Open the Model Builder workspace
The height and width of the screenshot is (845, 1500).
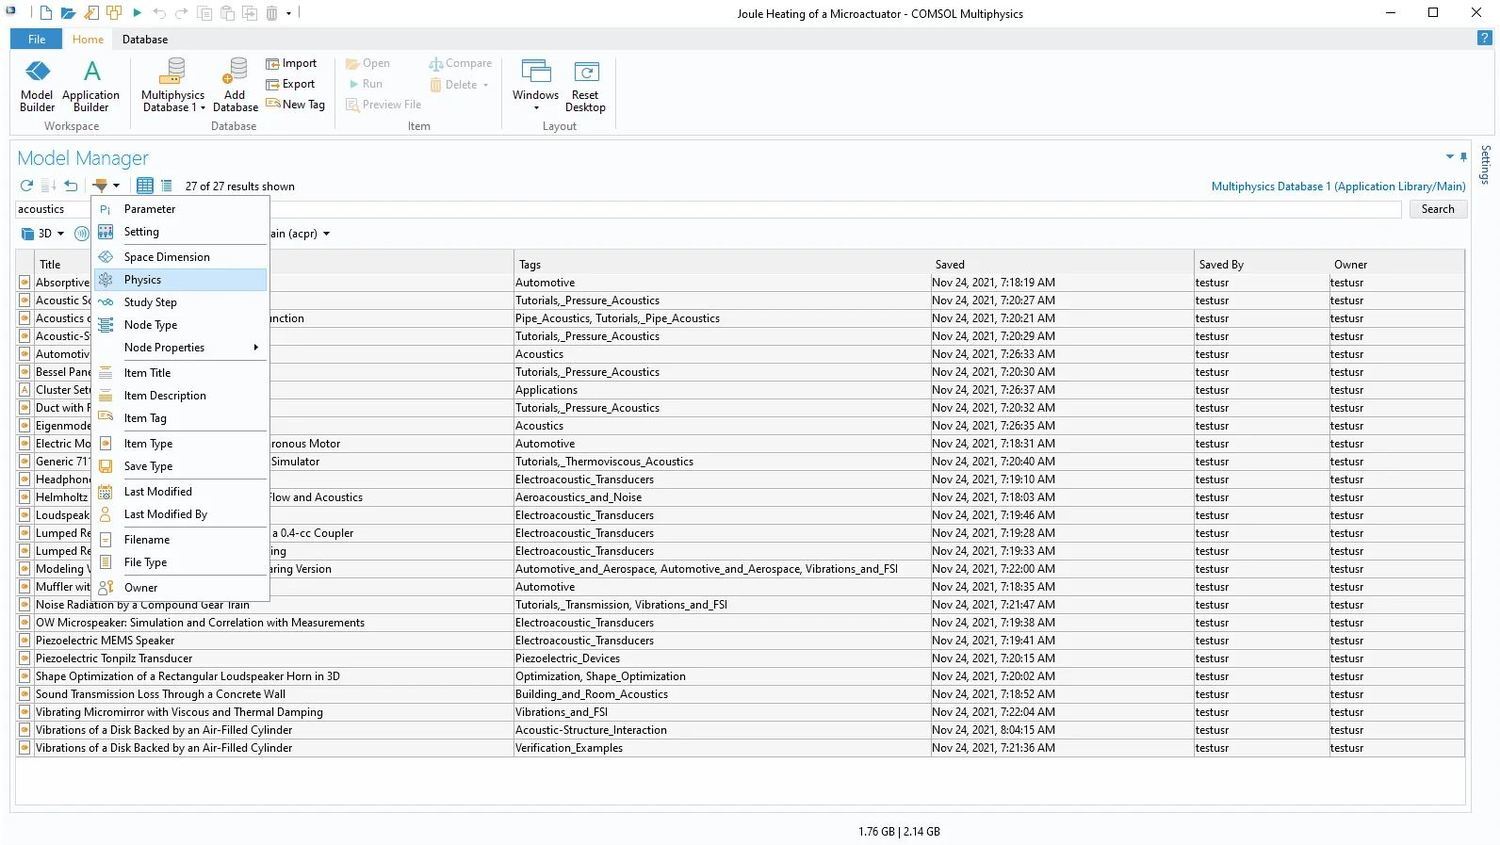[36, 85]
